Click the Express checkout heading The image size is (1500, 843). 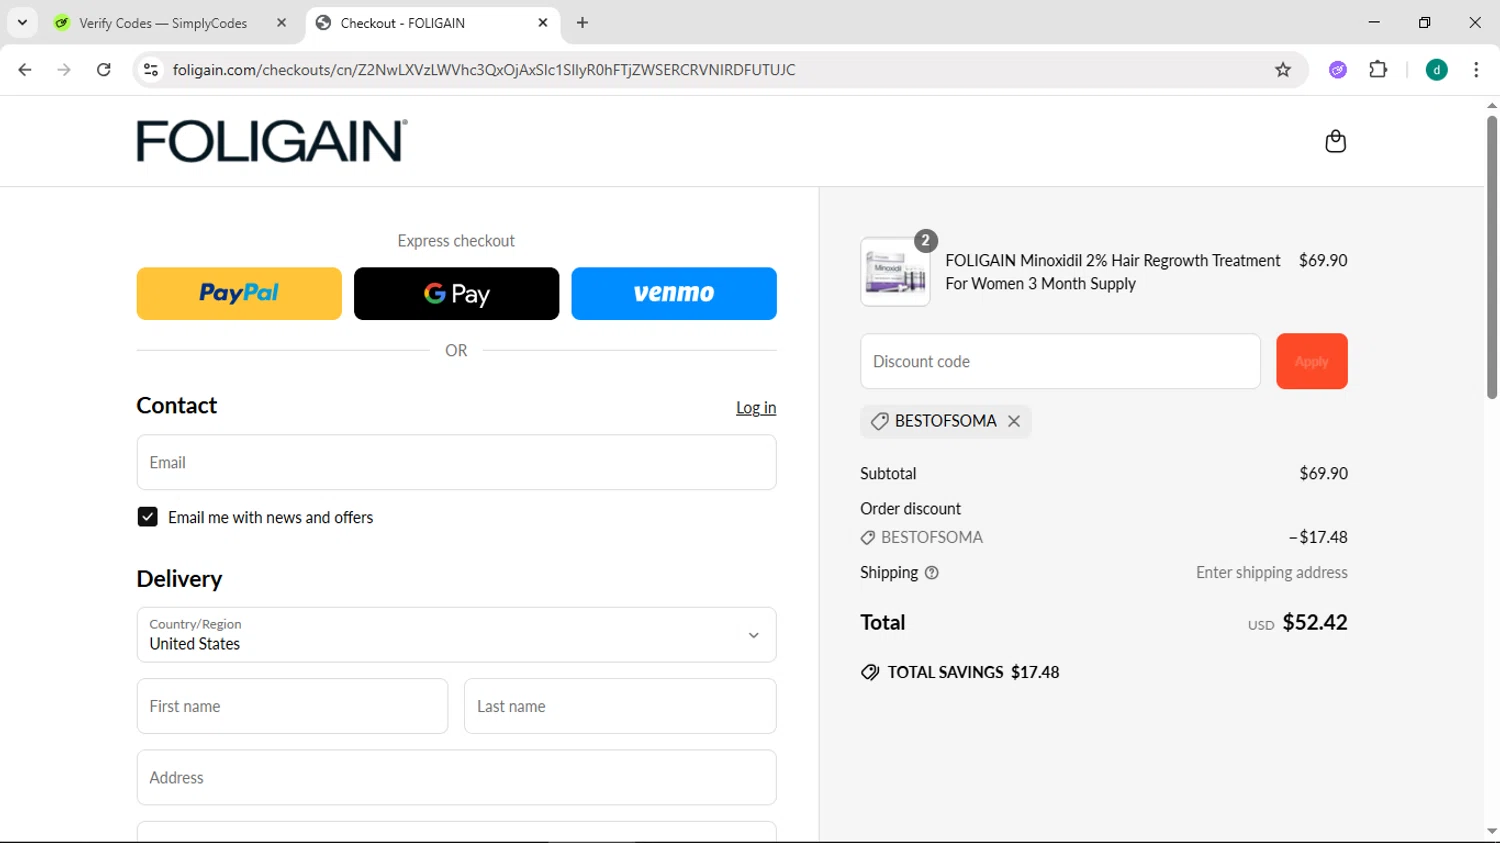pos(456,241)
